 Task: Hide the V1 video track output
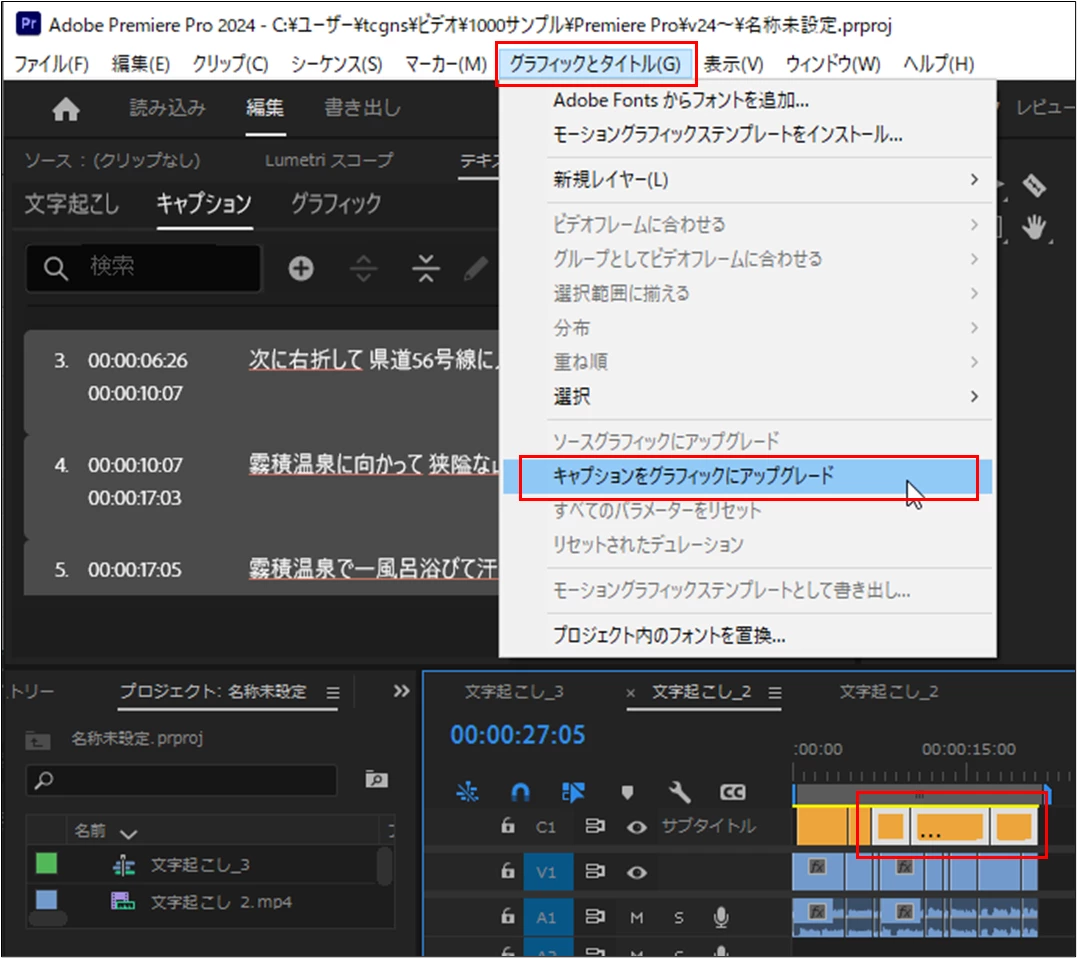coord(637,872)
